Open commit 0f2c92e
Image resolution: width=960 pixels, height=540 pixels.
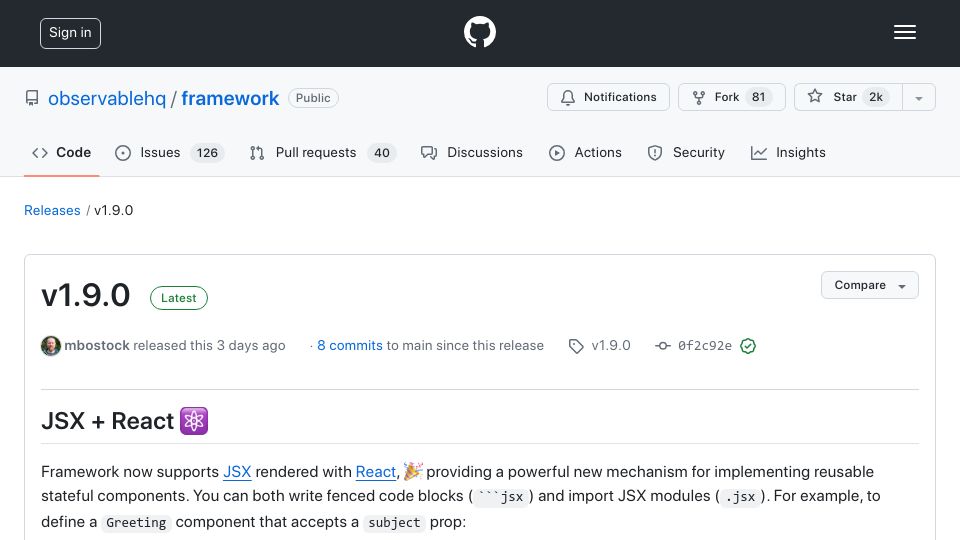(x=705, y=346)
